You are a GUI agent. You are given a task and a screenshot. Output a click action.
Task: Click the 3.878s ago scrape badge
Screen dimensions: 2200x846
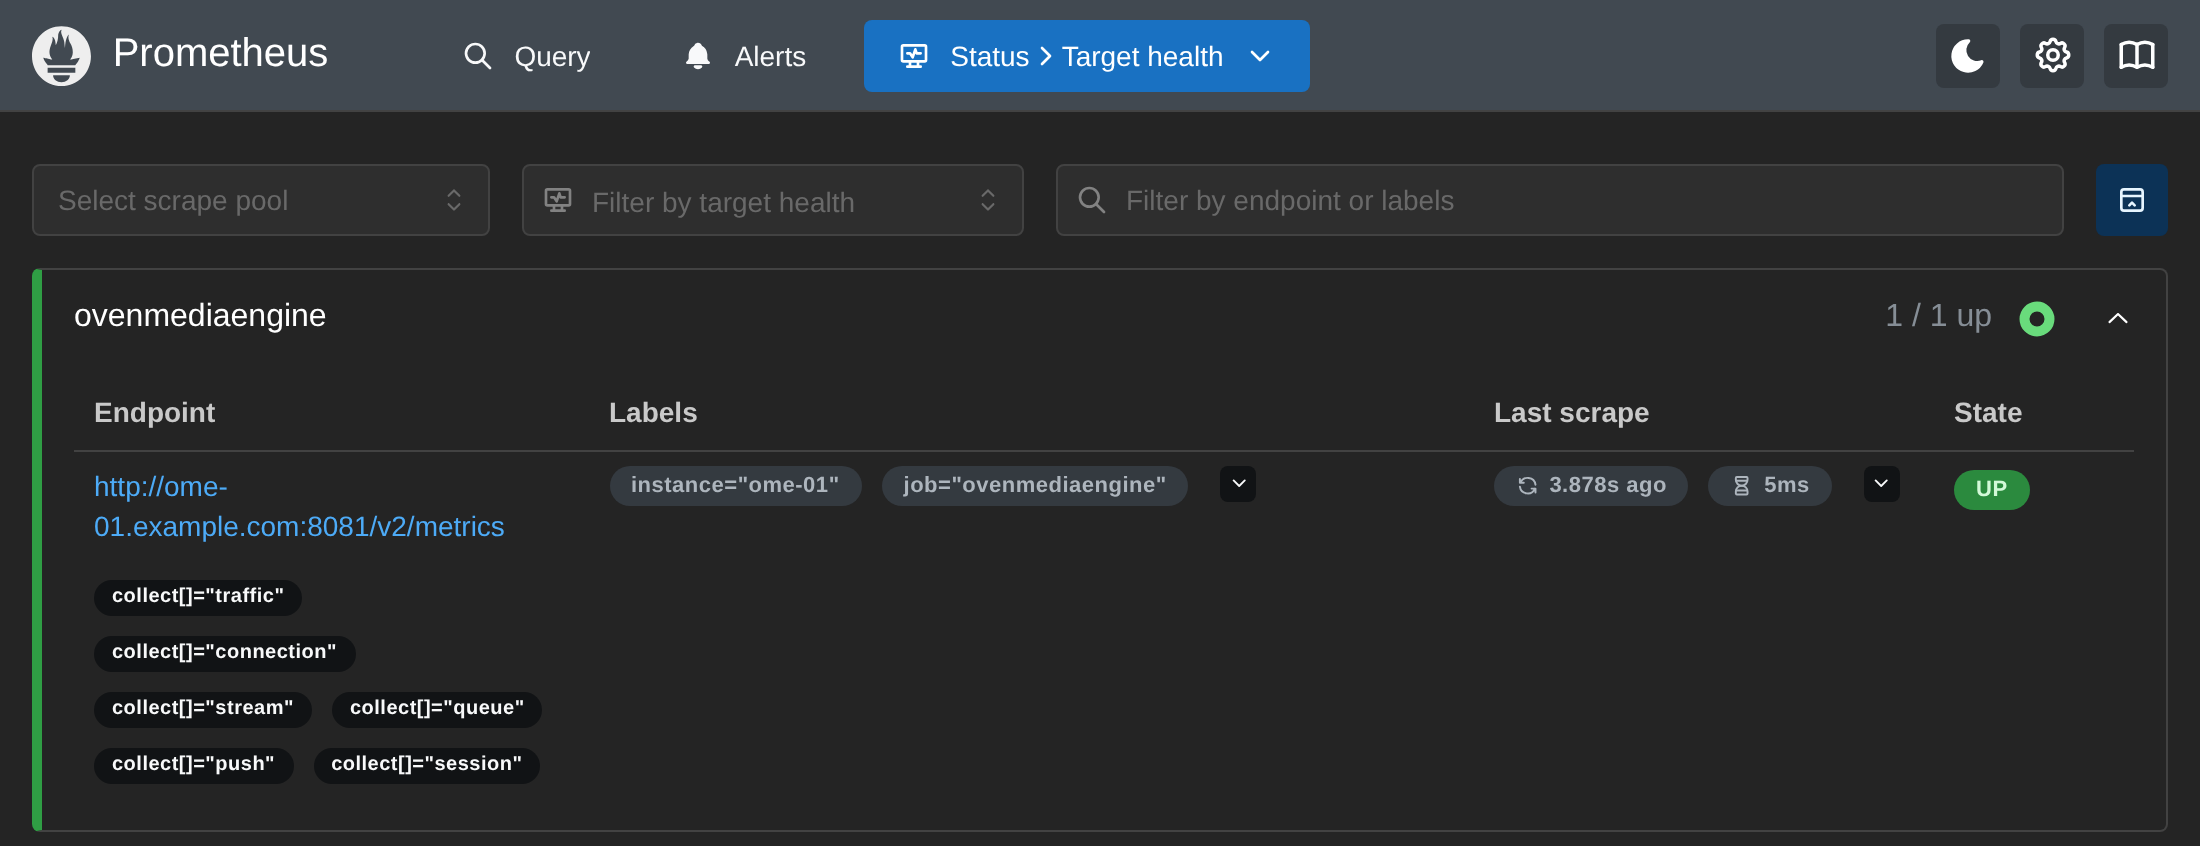tap(1590, 486)
